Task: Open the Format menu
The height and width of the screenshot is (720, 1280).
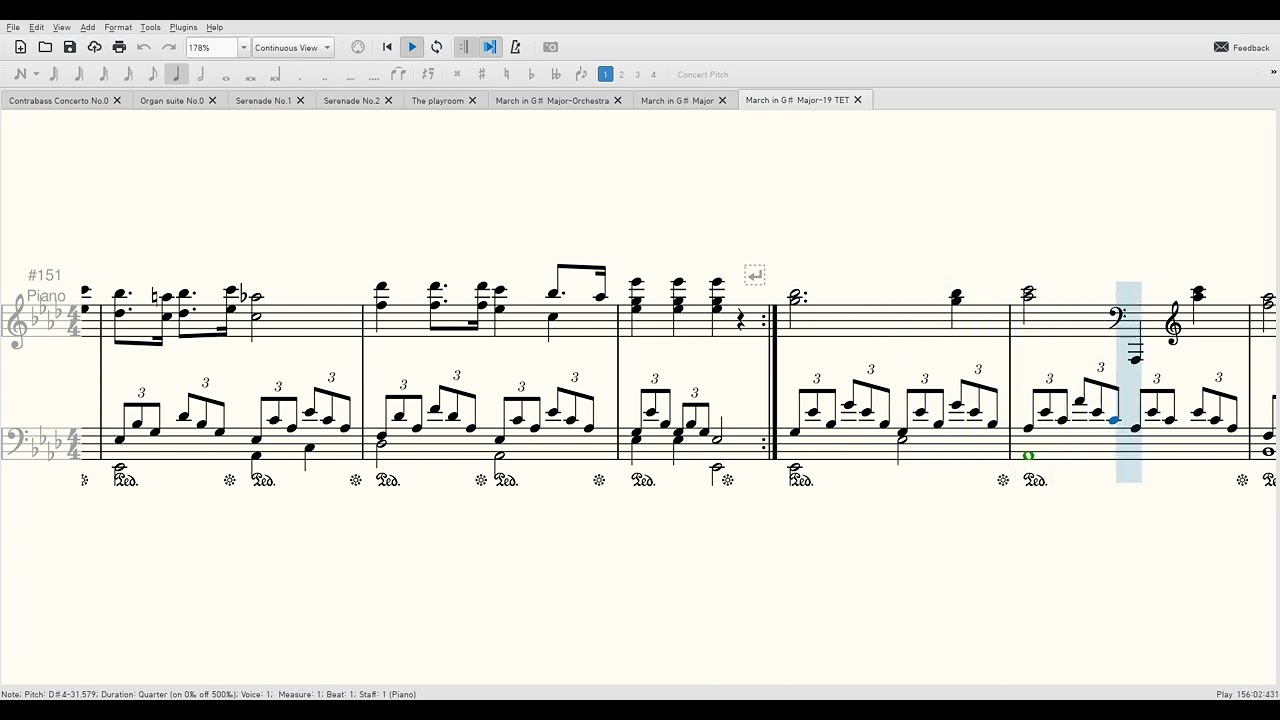Action: point(118,27)
